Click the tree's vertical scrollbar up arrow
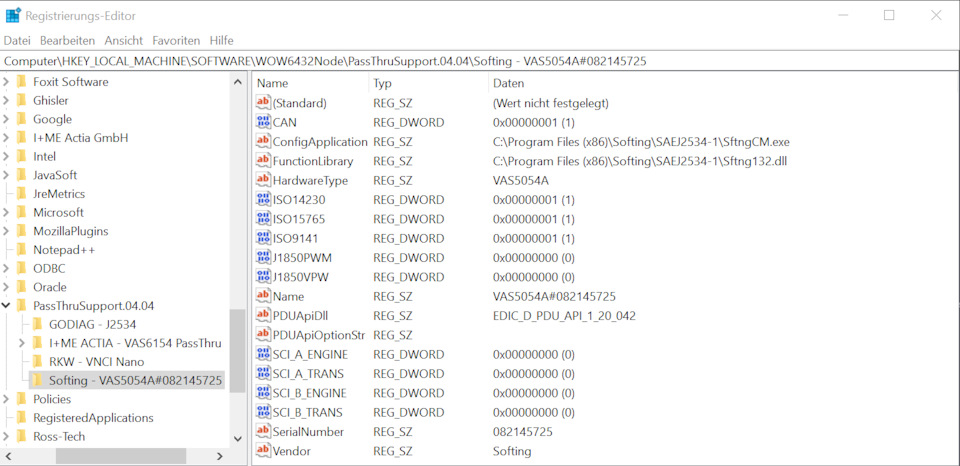 click(x=238, y=82)
